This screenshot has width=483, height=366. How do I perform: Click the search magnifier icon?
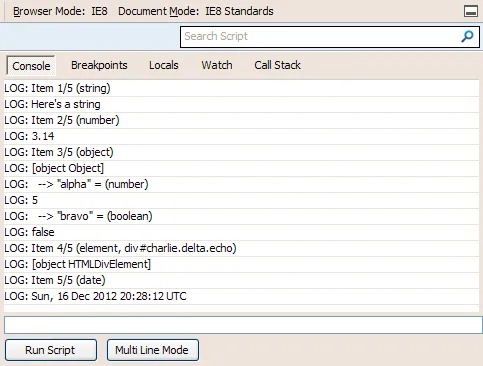(x=467, y=36)
